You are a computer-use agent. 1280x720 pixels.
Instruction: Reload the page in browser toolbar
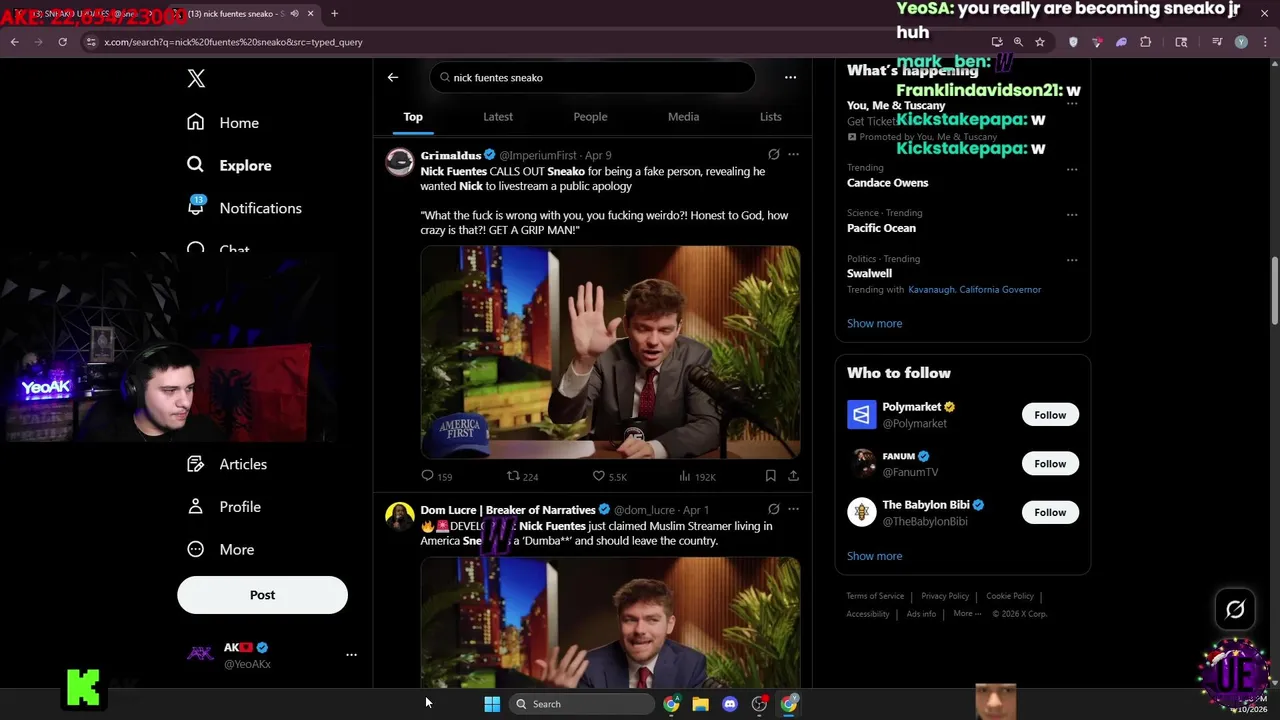pyautogui.click(x=62, y=42)
